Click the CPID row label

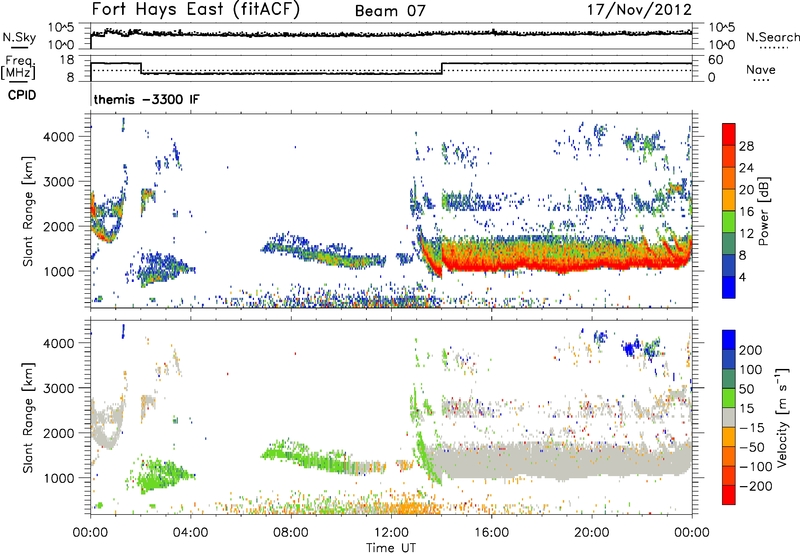22,95
